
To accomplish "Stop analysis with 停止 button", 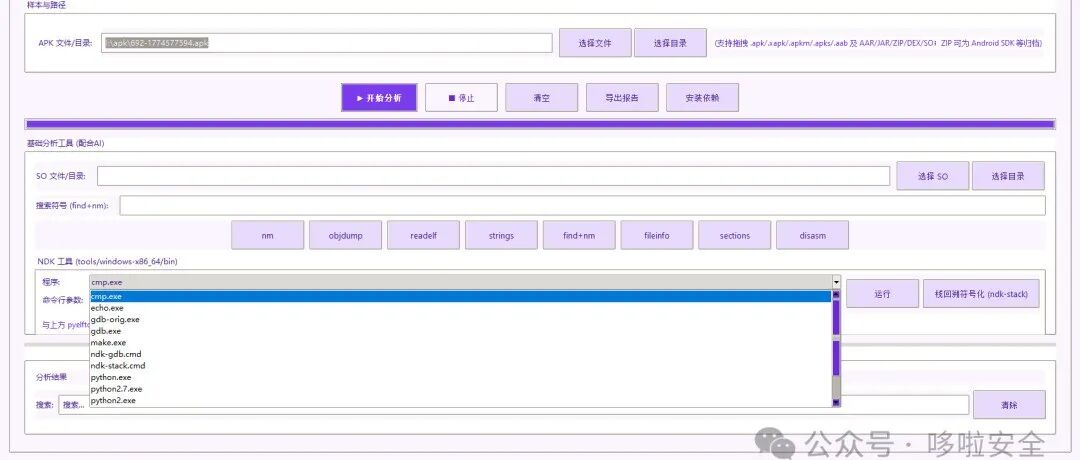I will (x=461, y=98).
